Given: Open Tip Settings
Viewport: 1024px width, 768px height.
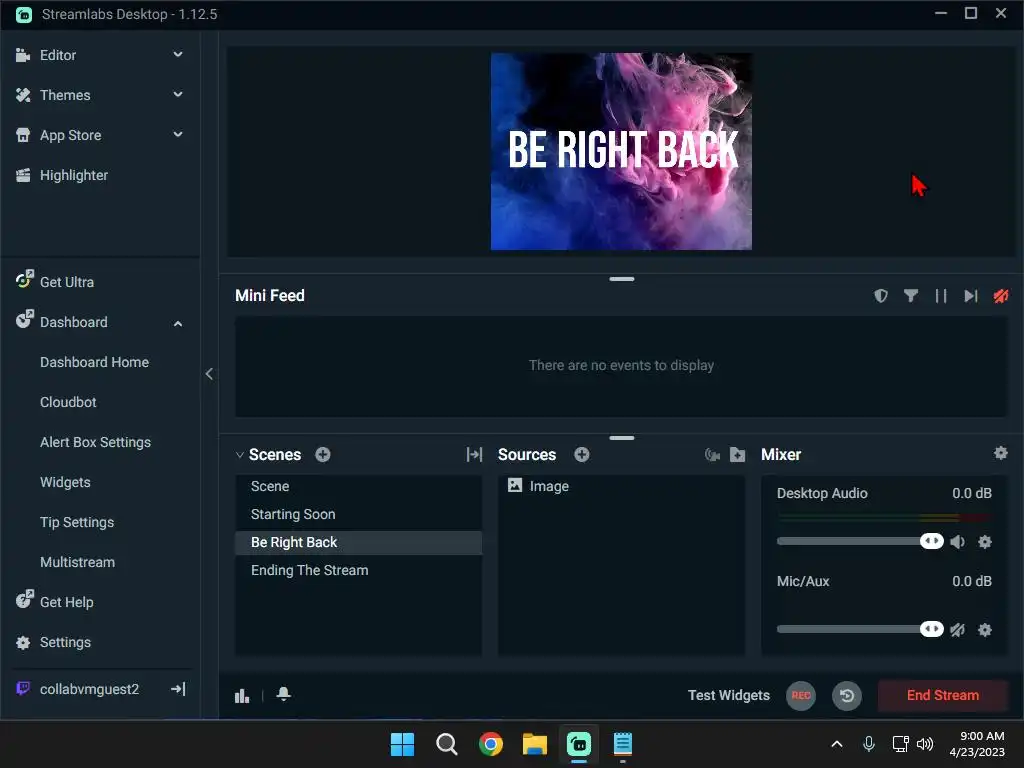Looking at the screenshot, I should 77,522.
